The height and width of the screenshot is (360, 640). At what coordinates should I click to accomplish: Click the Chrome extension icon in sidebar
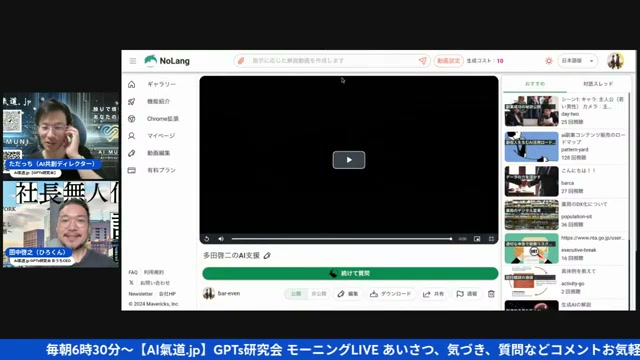click(x=131, y=118)
